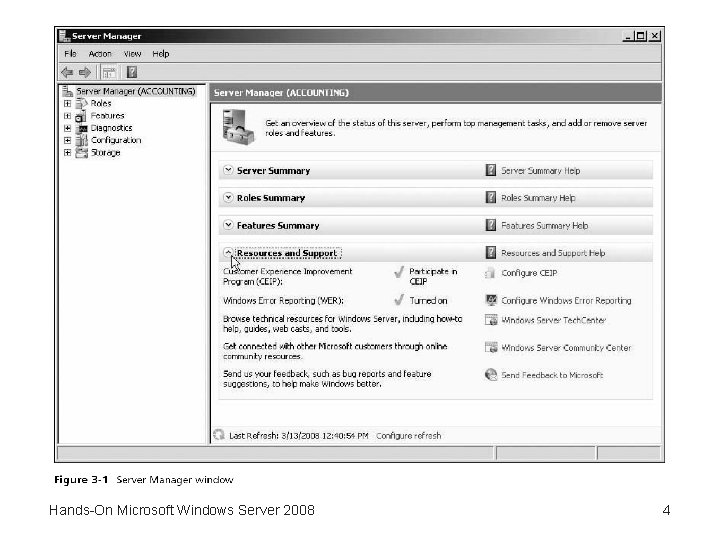Open the Roles Summary Help link

pyautogui.click(x=538, y=198)
